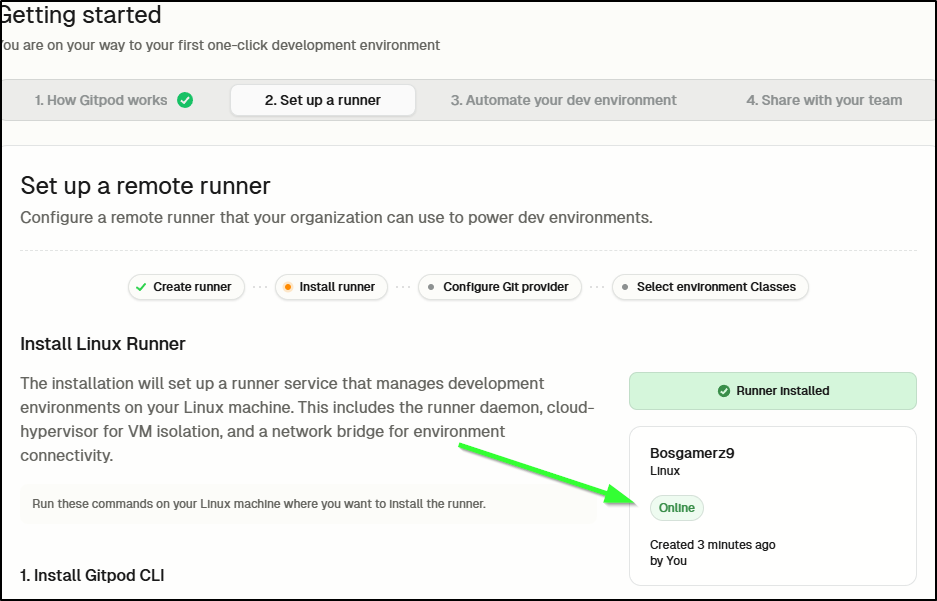Open the Select environment Classes step
This screenshot has width=937, height=601.
[710, 287]
